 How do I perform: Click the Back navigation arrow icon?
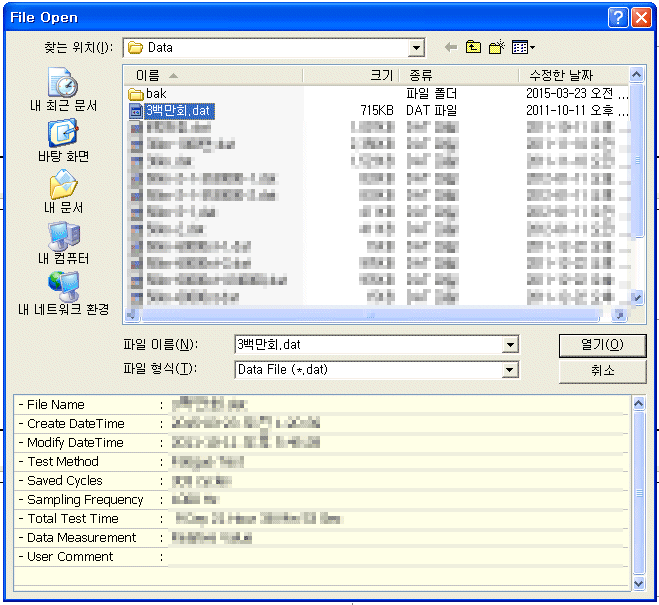[450, 47]
